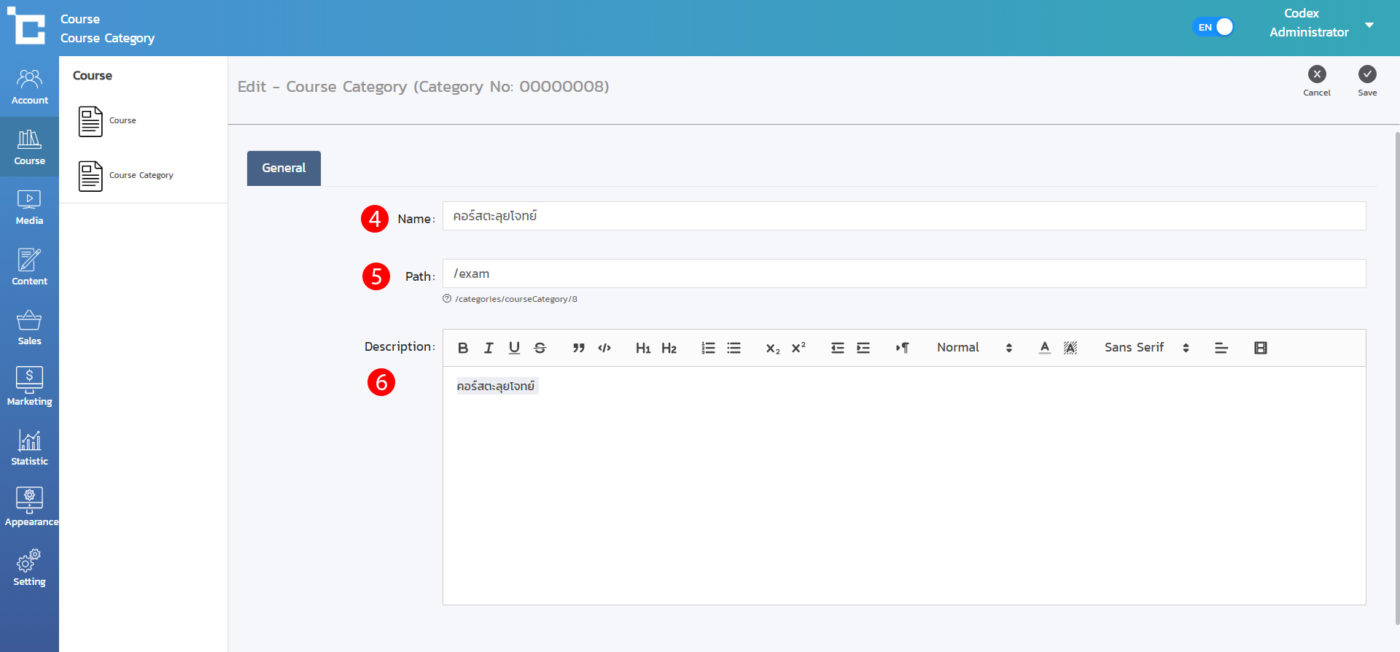Toggle Heading 1 style
The width and height of the screenshot is (1400, 652).
[x=643, y=348]
